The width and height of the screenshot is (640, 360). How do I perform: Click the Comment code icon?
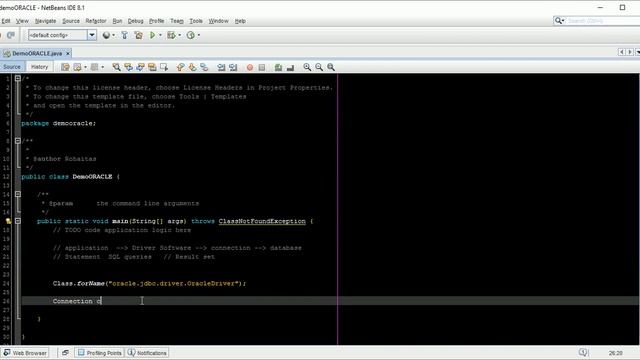pyautogui.click(x=278, y=67)
